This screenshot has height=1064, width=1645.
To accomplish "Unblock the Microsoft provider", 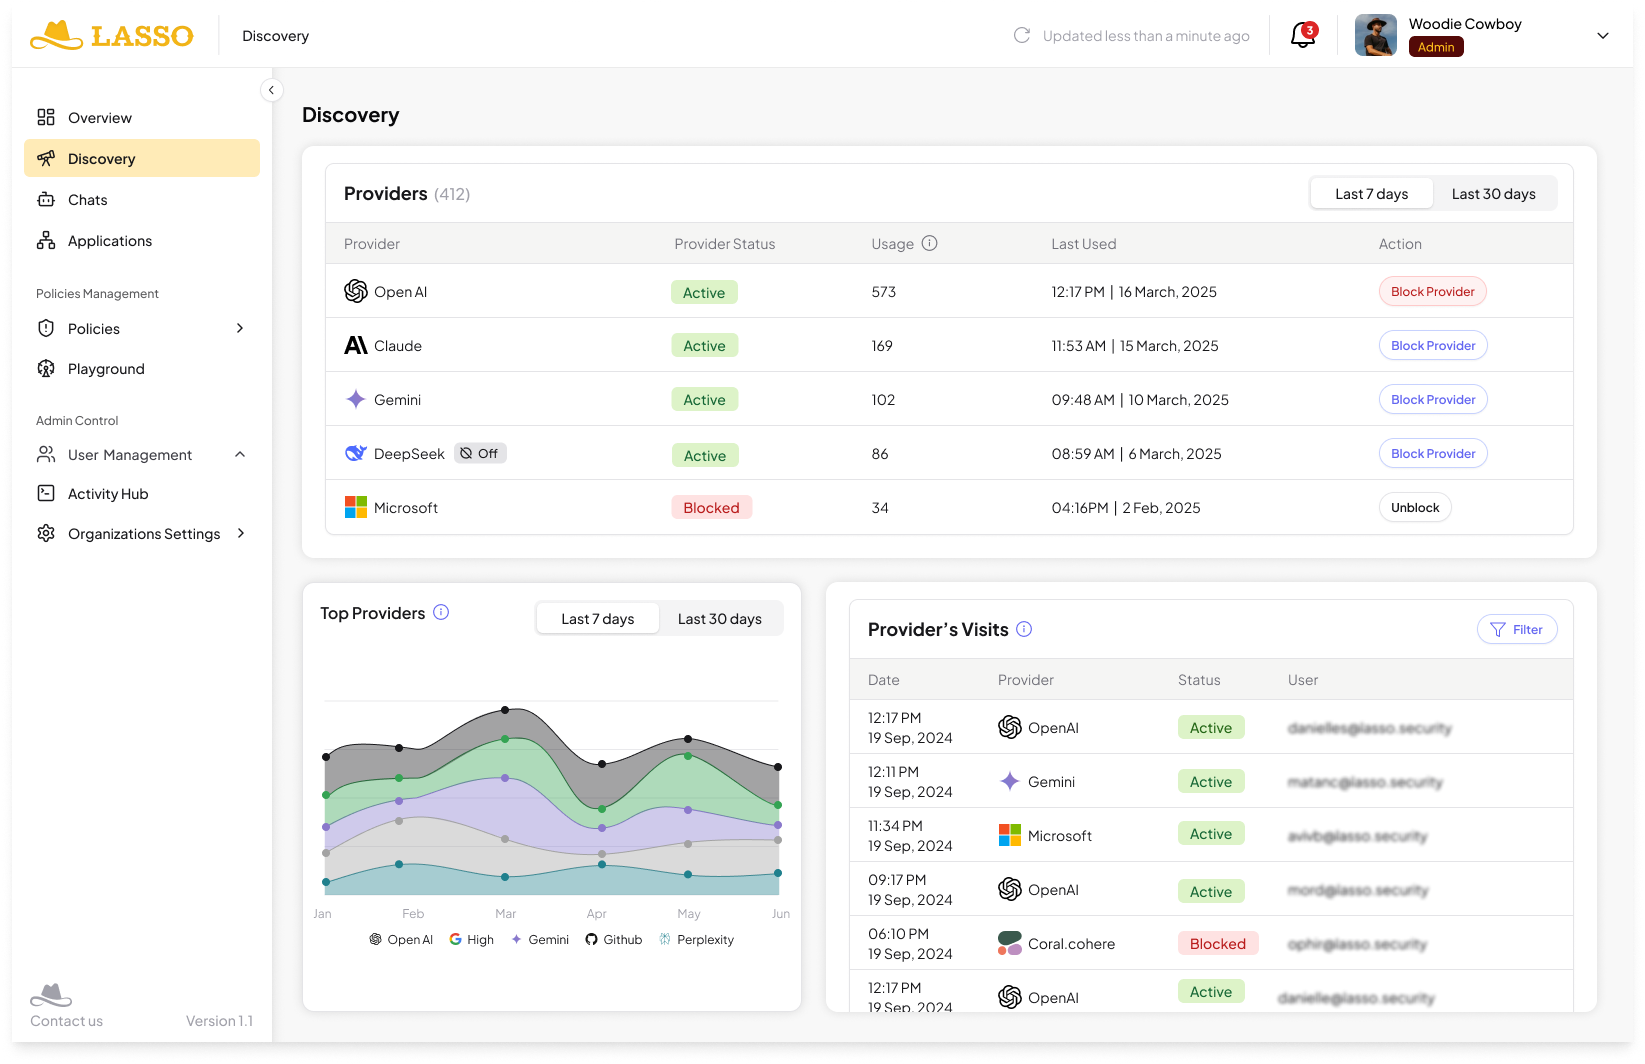I will 1414,508.
